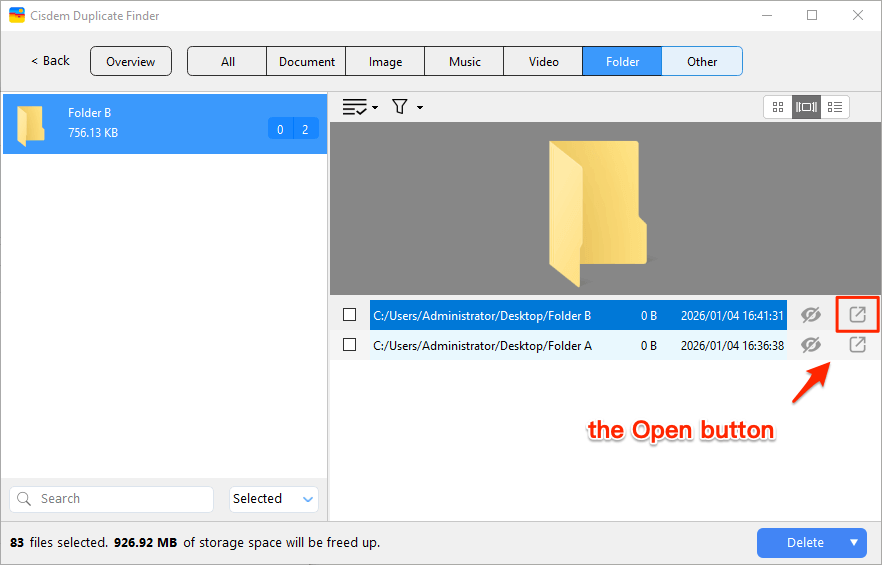The image size is (882, 565).
Task: Select the C:/Users/Administrator/Desktop/Folder B path
Action: pos(482,316)
